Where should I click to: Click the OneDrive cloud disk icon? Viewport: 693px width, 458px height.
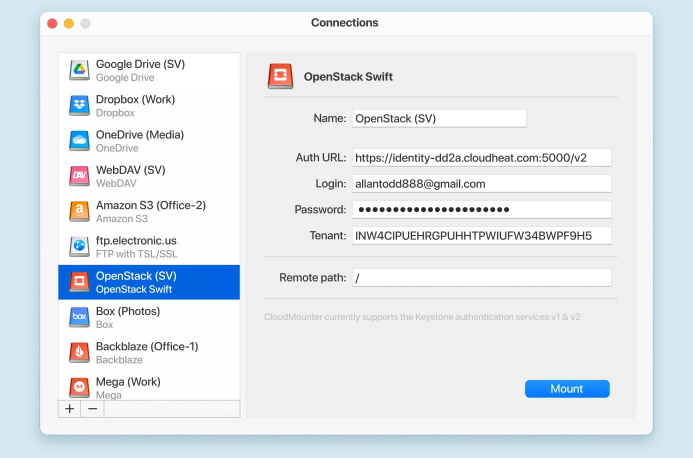[80, 141]
